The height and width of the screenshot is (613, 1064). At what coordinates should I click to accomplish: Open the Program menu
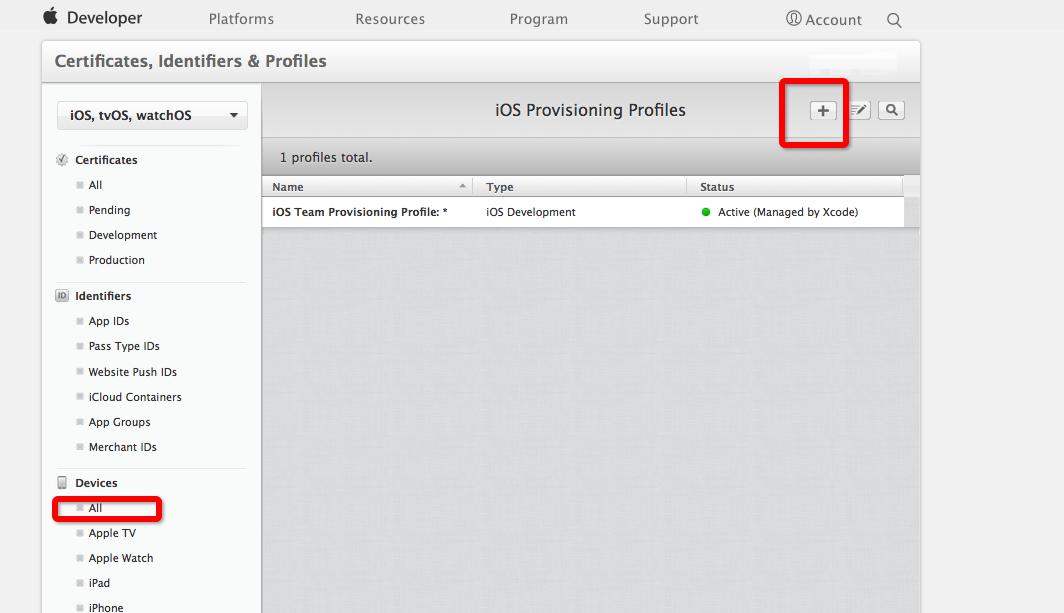coord(539,19)
